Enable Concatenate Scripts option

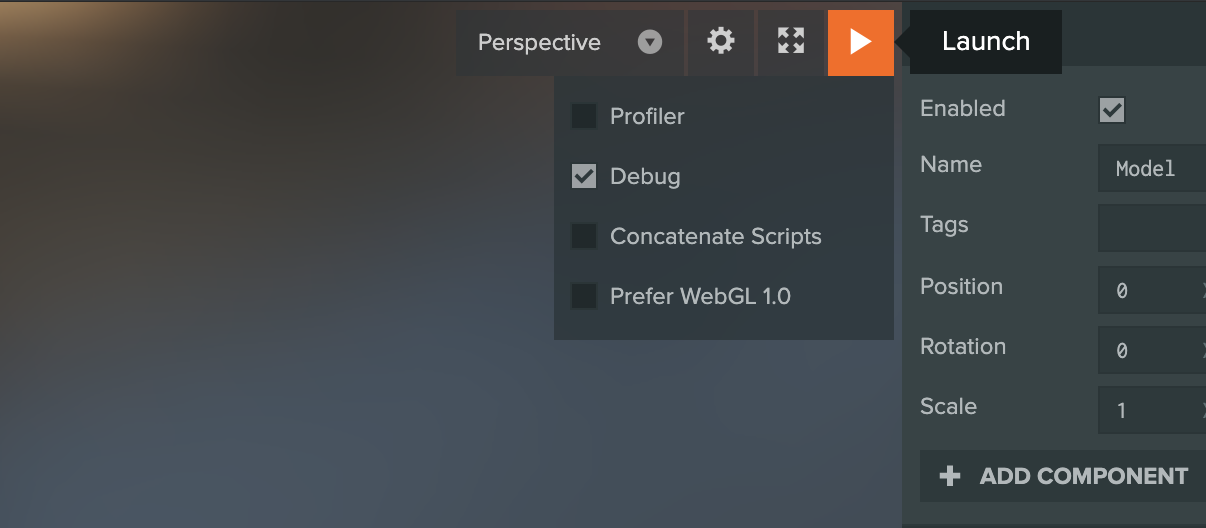click(x=584, y=236)
